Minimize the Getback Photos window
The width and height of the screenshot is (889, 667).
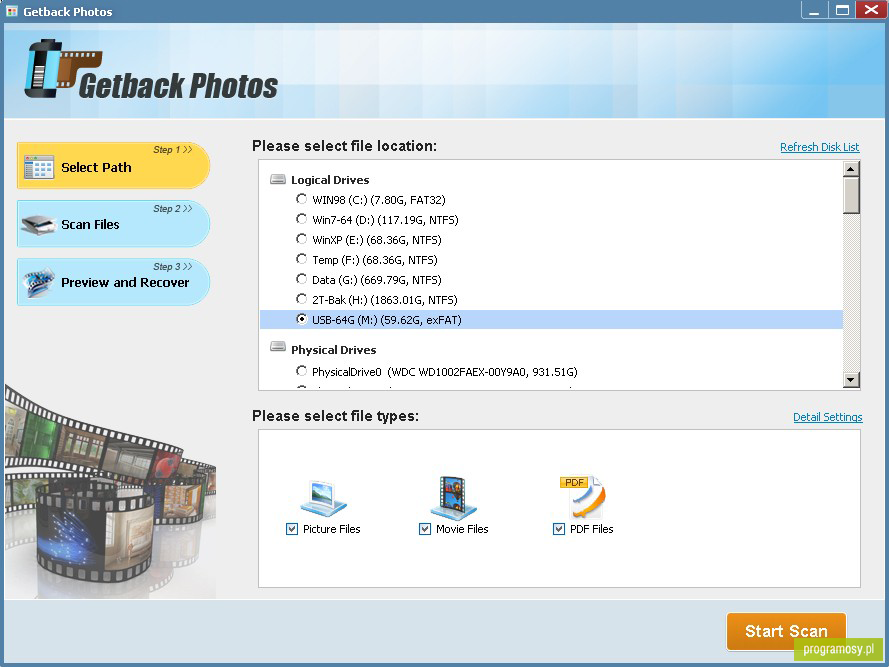point(814,10)
